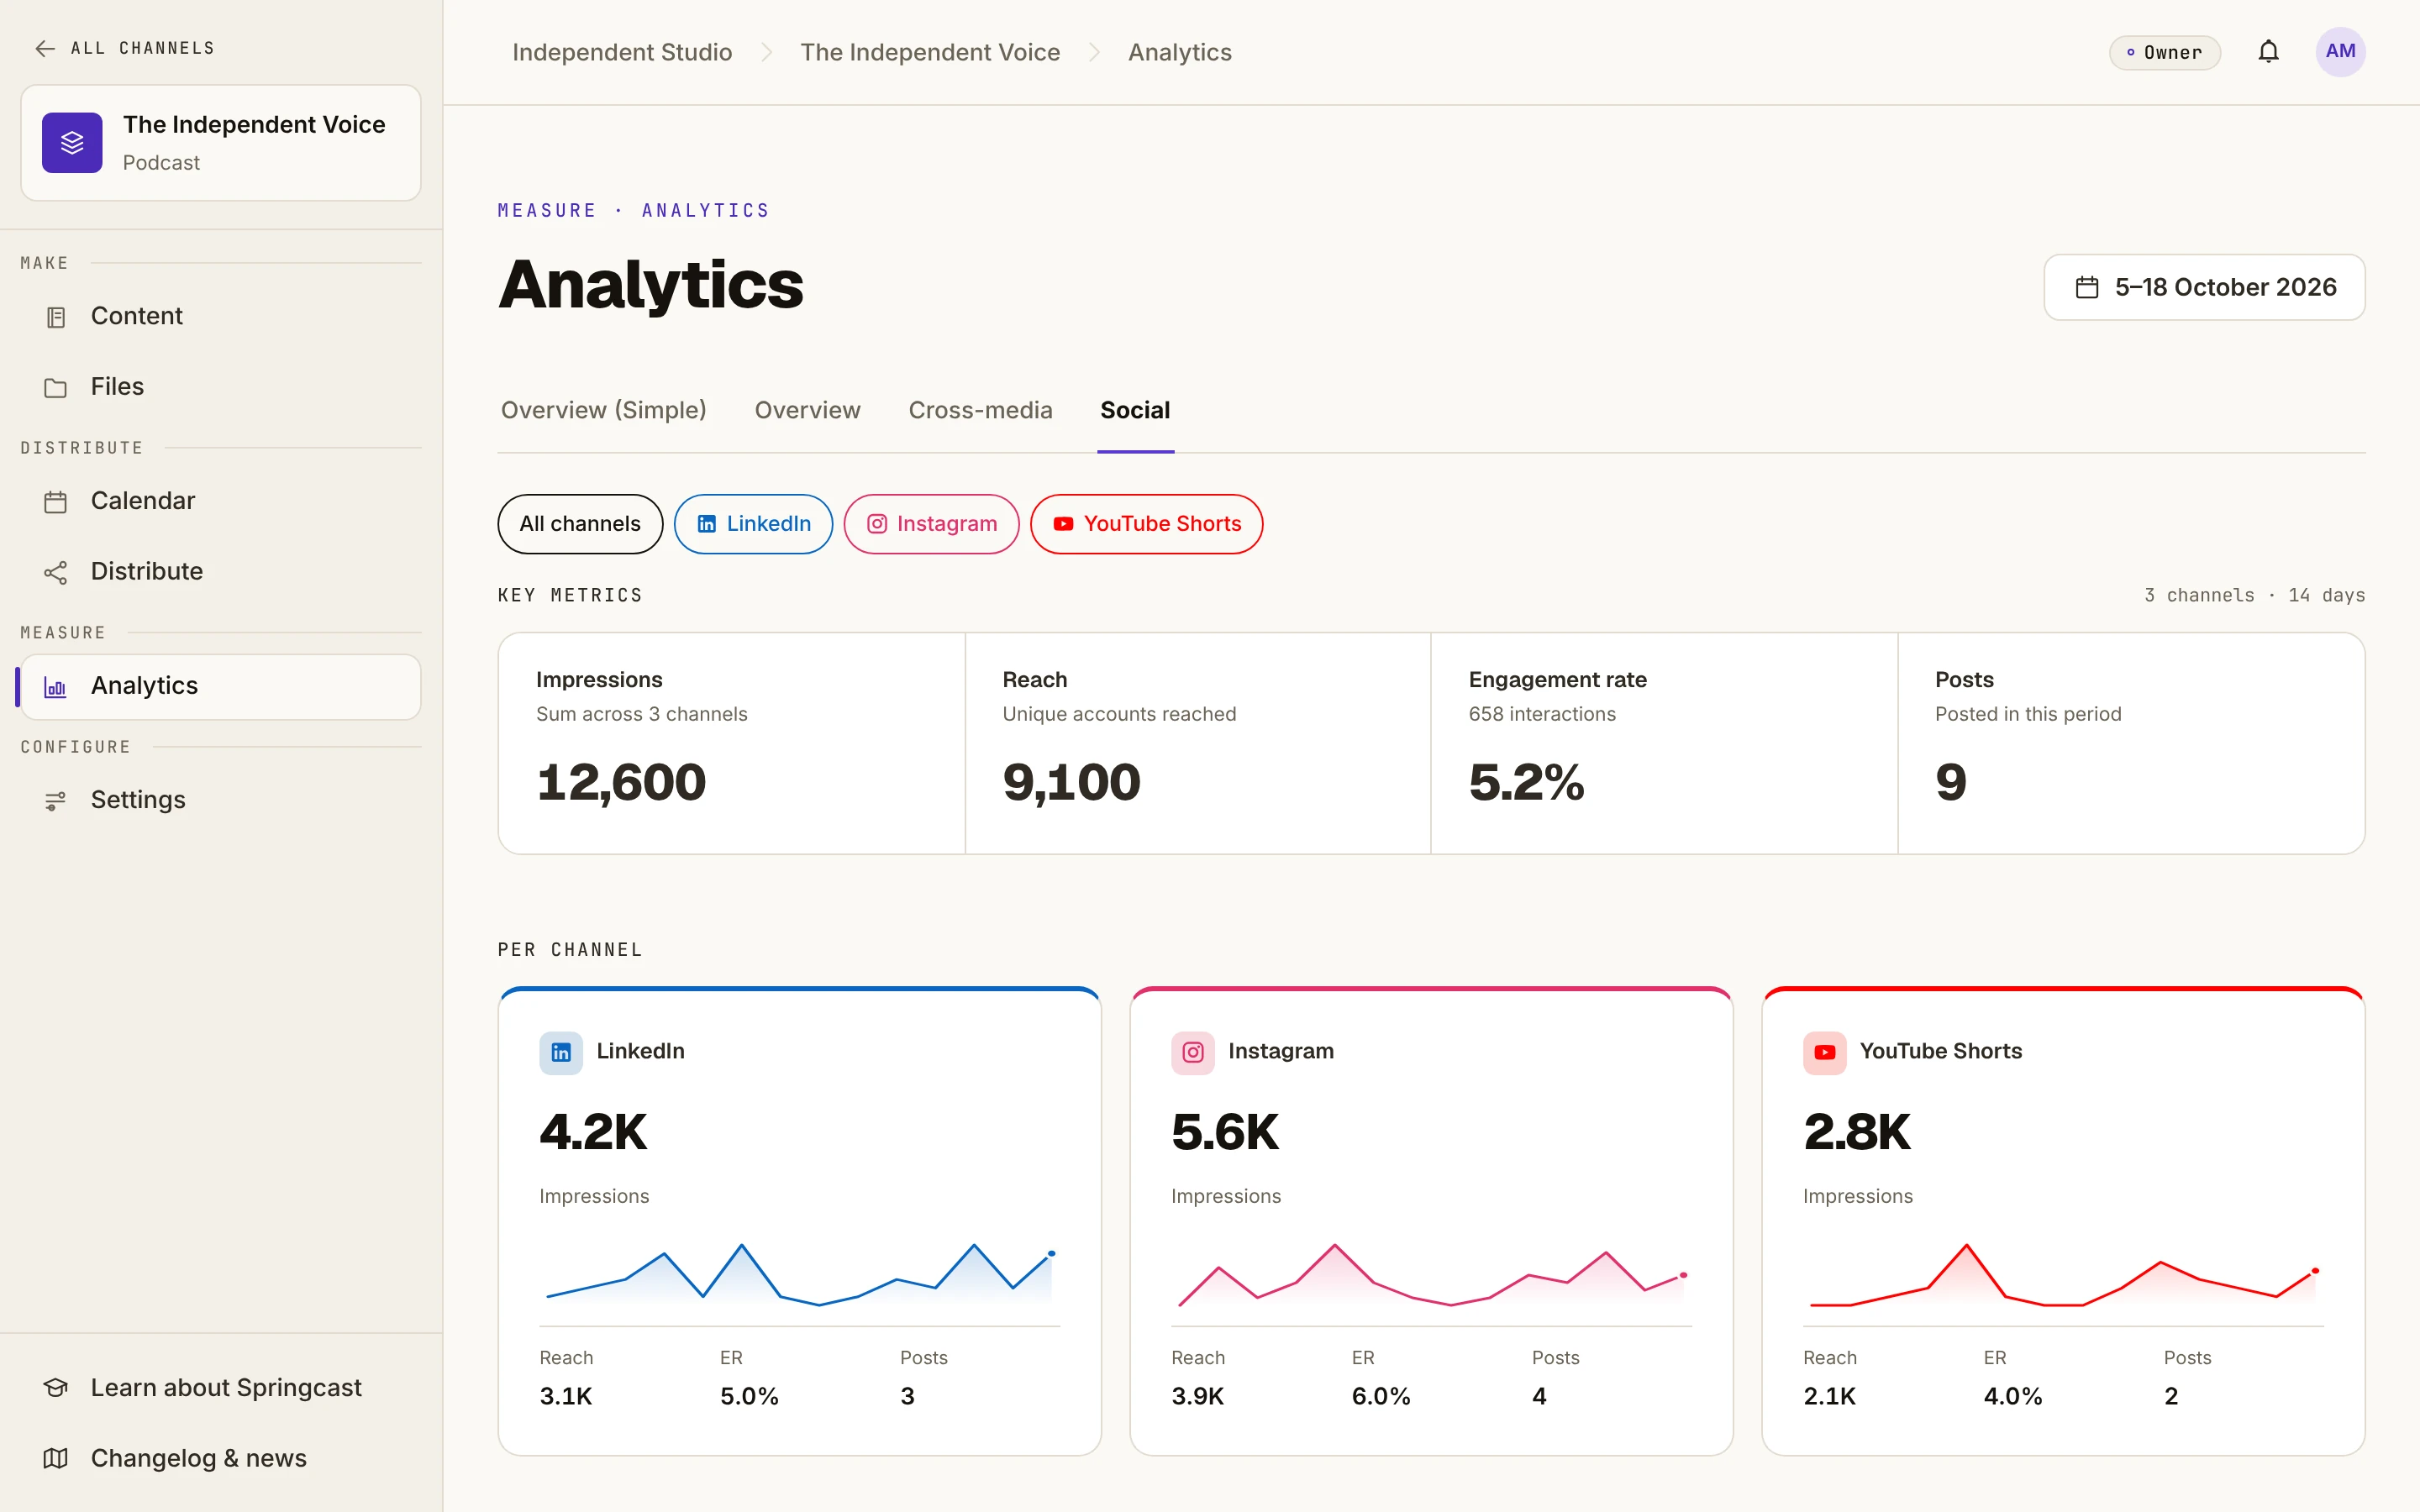Screen dimensions: 2420x1512
Task: Click the LinkedIn impressions sparkline chart
Action: (800, 1275)
